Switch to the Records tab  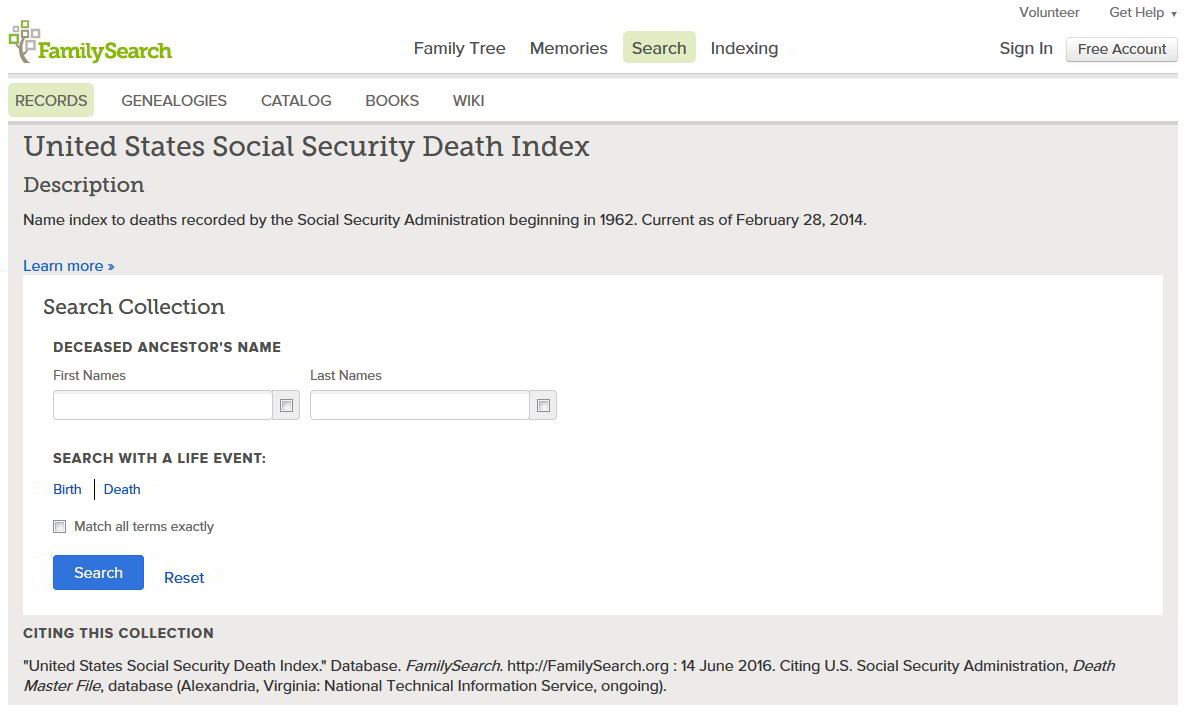(x=51, y=101)
